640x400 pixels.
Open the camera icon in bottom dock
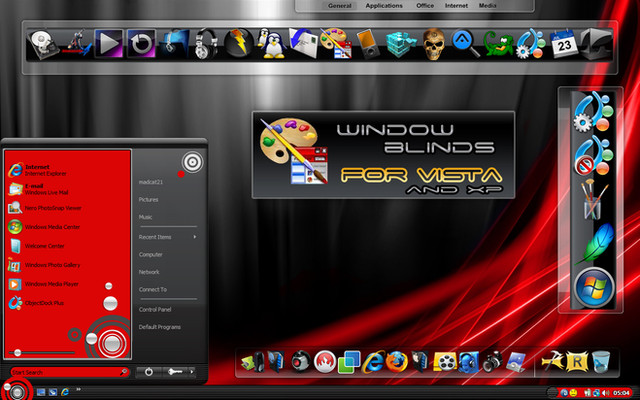(493, 362)
